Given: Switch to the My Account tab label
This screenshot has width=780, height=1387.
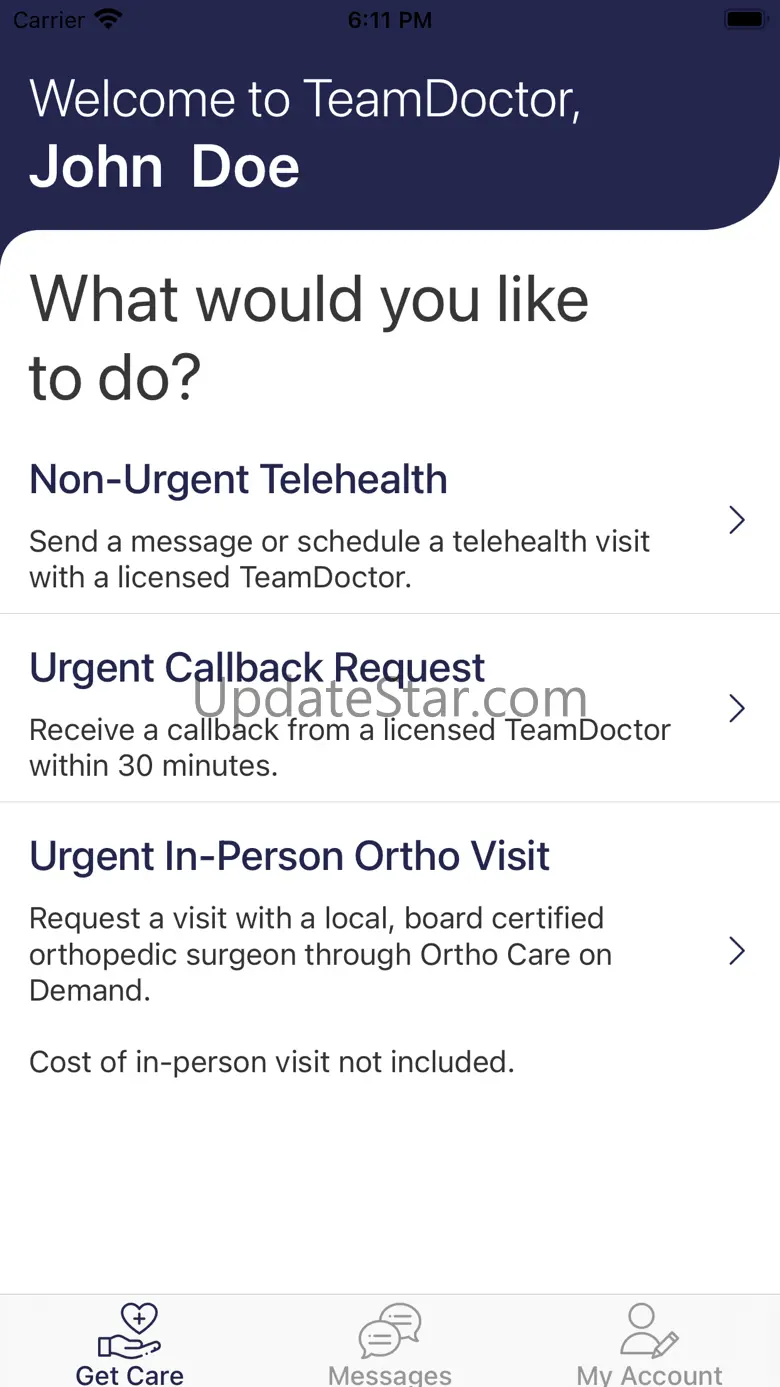Looking at the screenshot, I should tap(649, 1375).
